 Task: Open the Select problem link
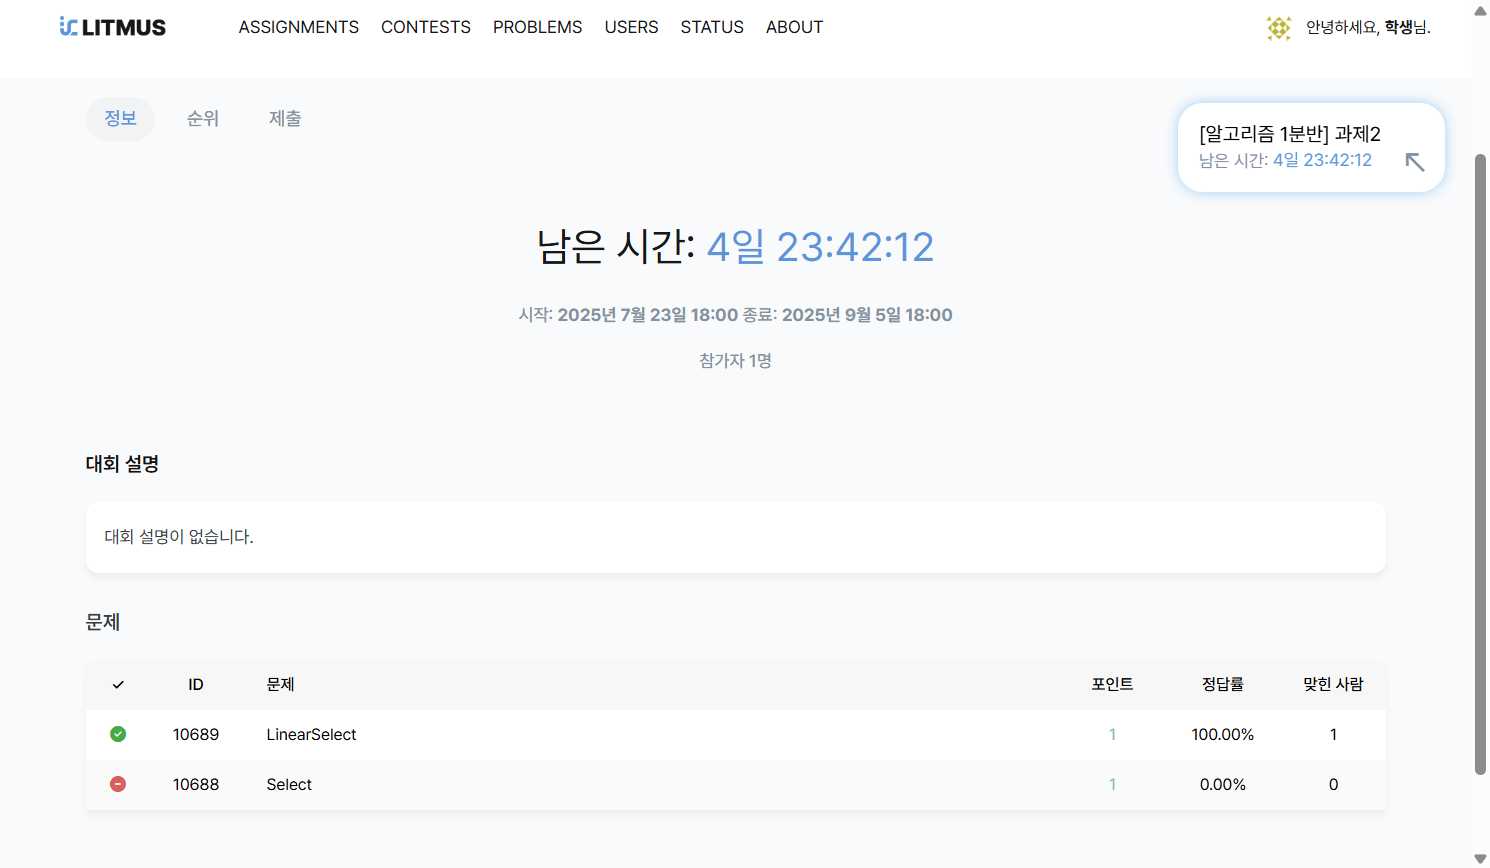(289, 784)
